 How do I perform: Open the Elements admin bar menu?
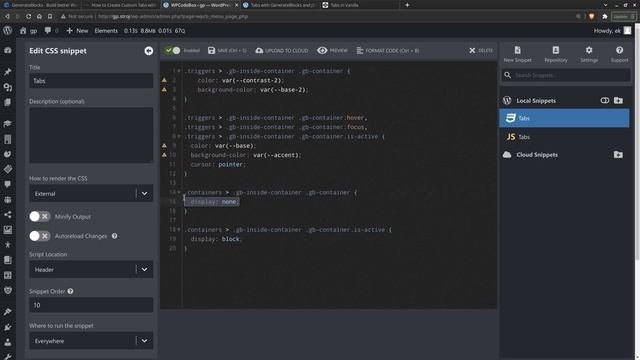(x=106, y=31)
